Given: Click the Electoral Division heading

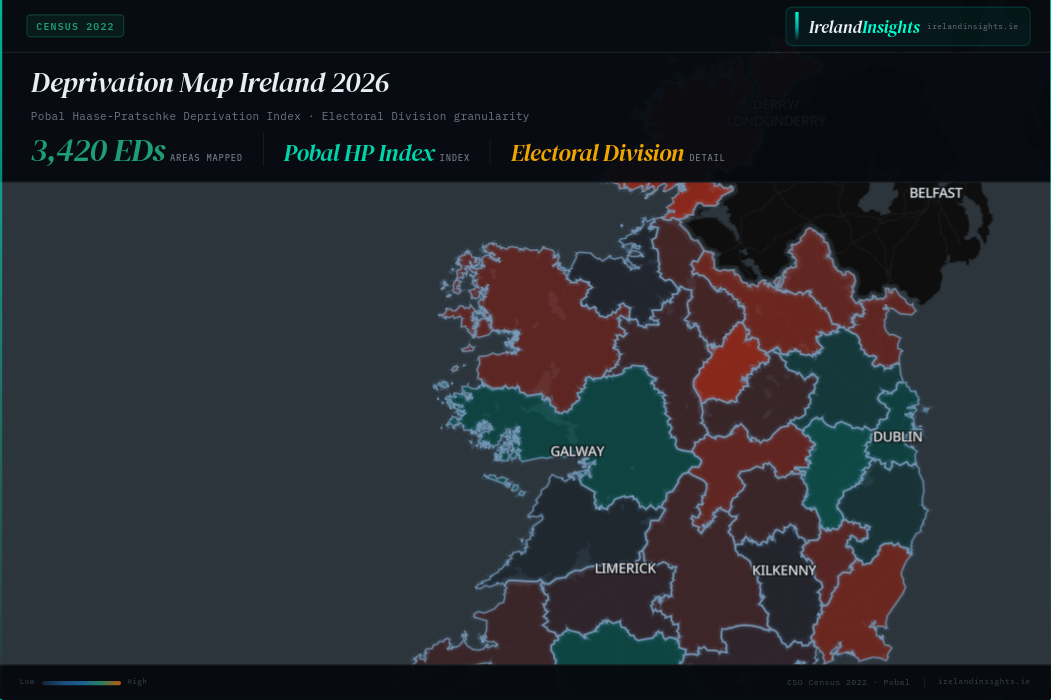Looking at the screenshot, I should click(597, 153).
